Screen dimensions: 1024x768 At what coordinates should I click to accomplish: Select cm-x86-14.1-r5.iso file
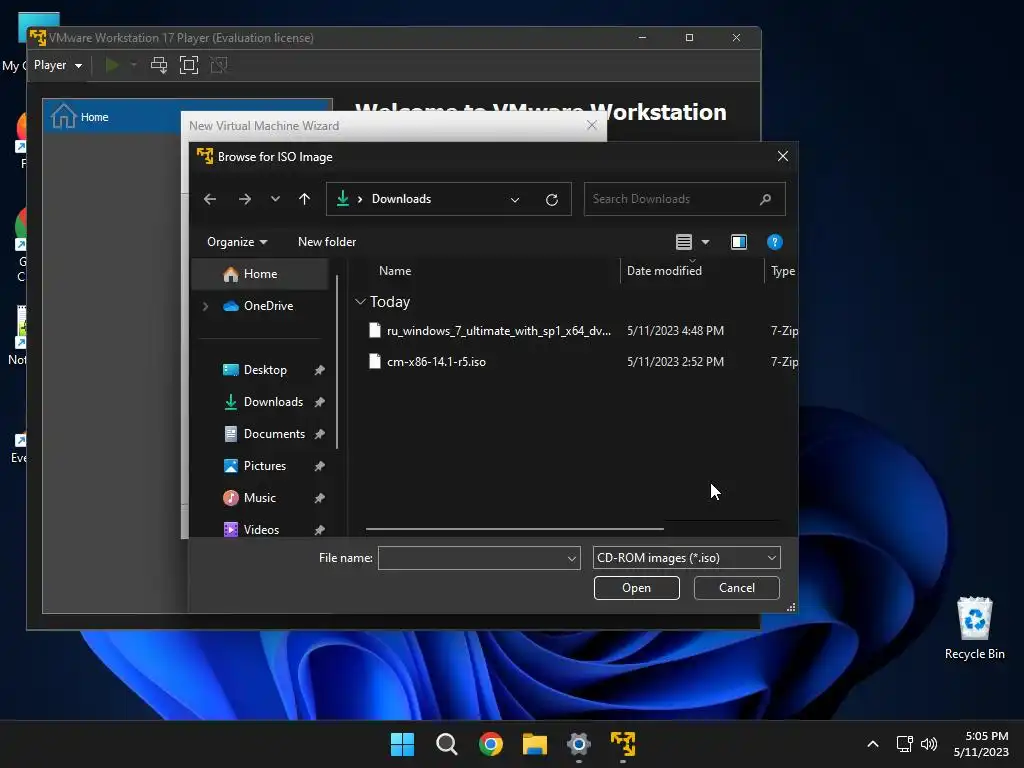(x=436, y=362)
